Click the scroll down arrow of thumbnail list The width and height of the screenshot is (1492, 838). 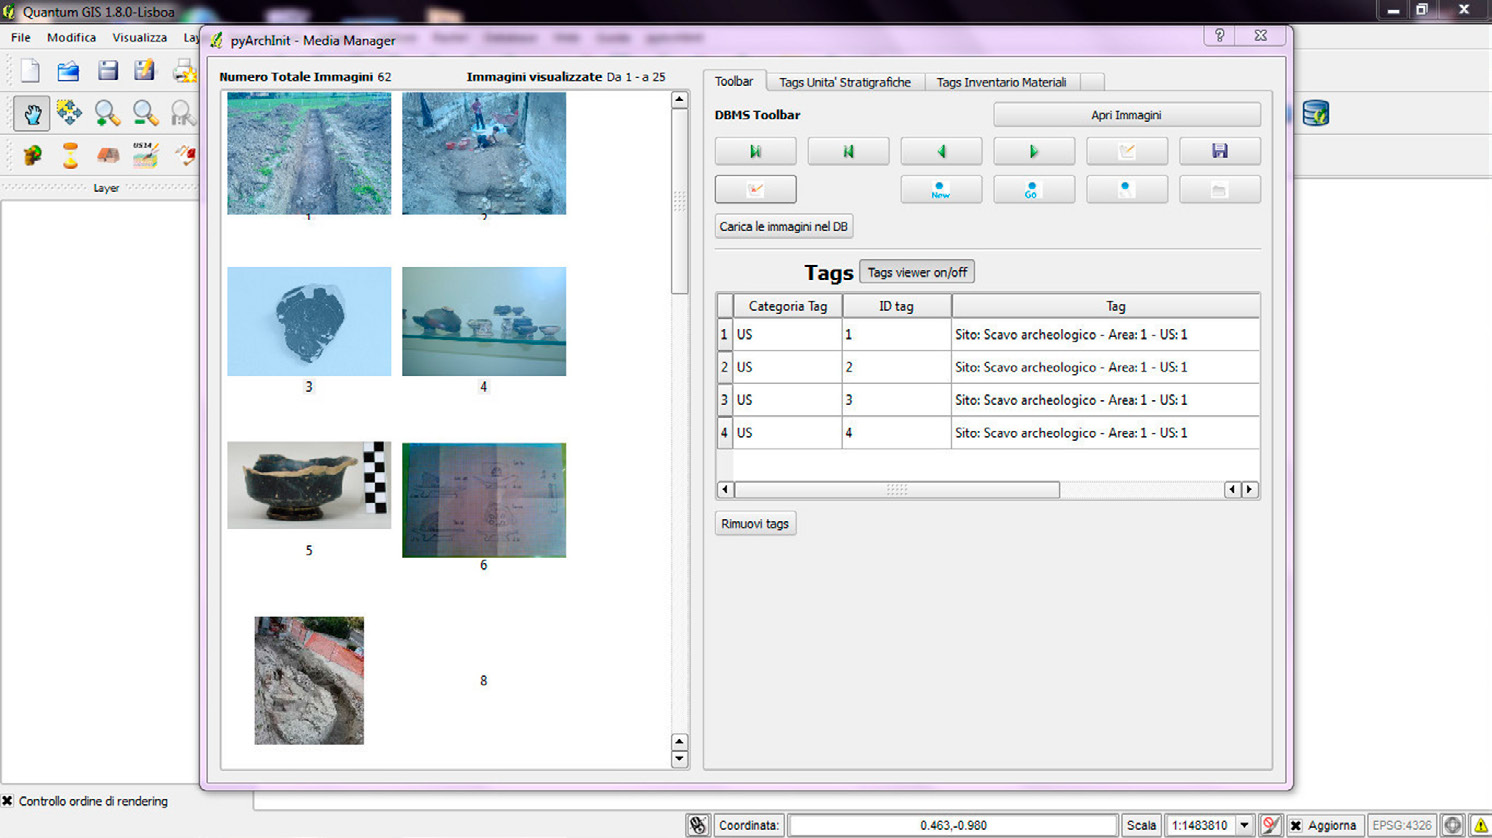[x=679, y=758]
